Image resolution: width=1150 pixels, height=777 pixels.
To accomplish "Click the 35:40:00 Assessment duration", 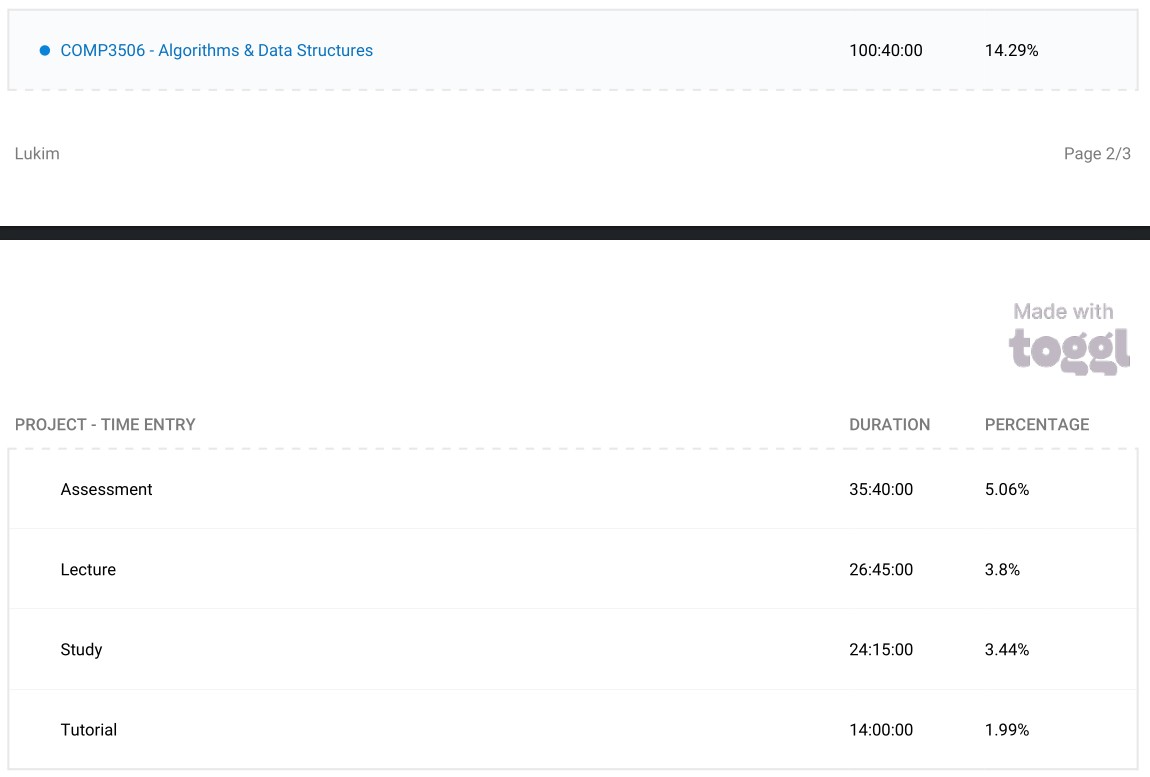I will 880,490.
